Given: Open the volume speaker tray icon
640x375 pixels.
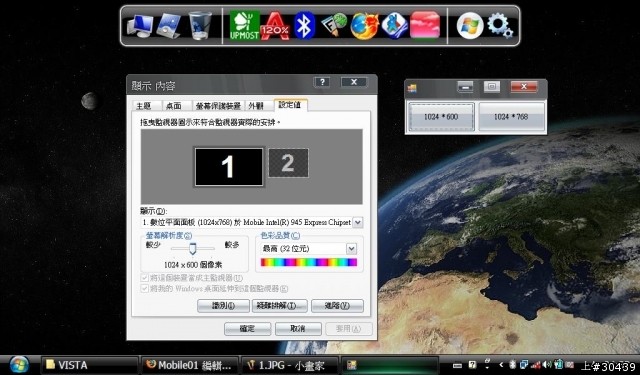Looking at the screenshot, I should tap(547, 365).
